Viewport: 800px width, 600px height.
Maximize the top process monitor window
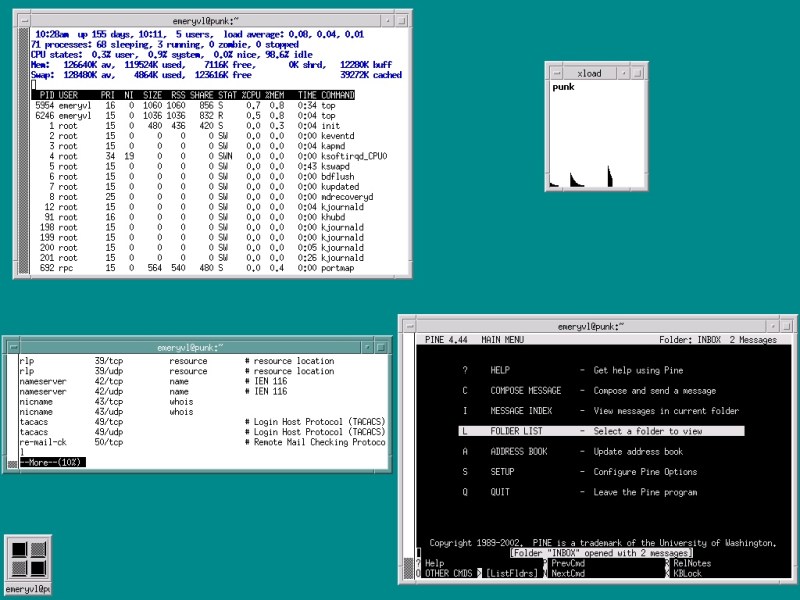point(401,19)
